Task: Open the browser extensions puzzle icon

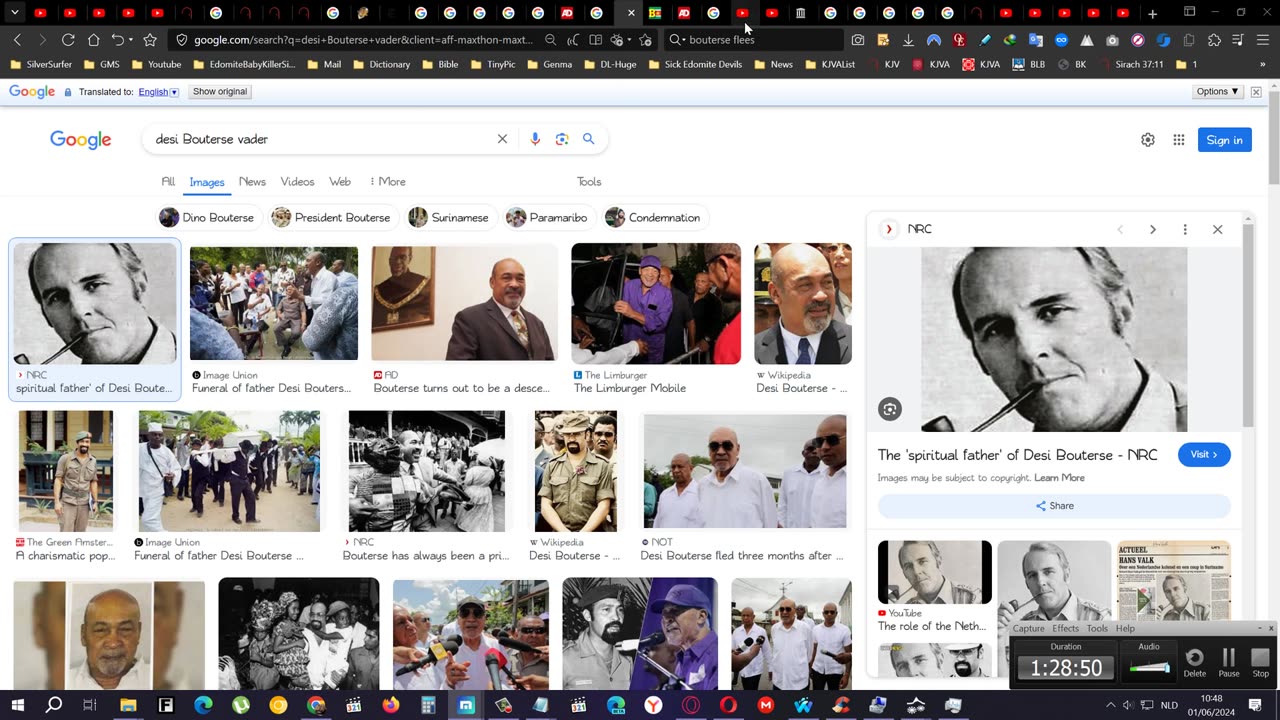Action: coord(1214,40)
